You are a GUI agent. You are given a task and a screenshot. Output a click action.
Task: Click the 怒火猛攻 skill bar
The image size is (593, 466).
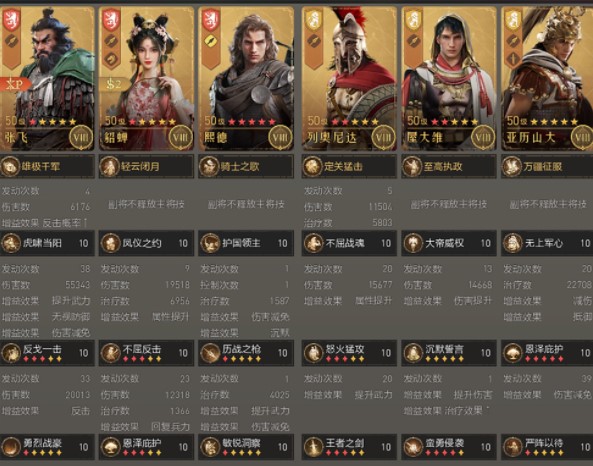pyautogui.click(x=349, y=353)
